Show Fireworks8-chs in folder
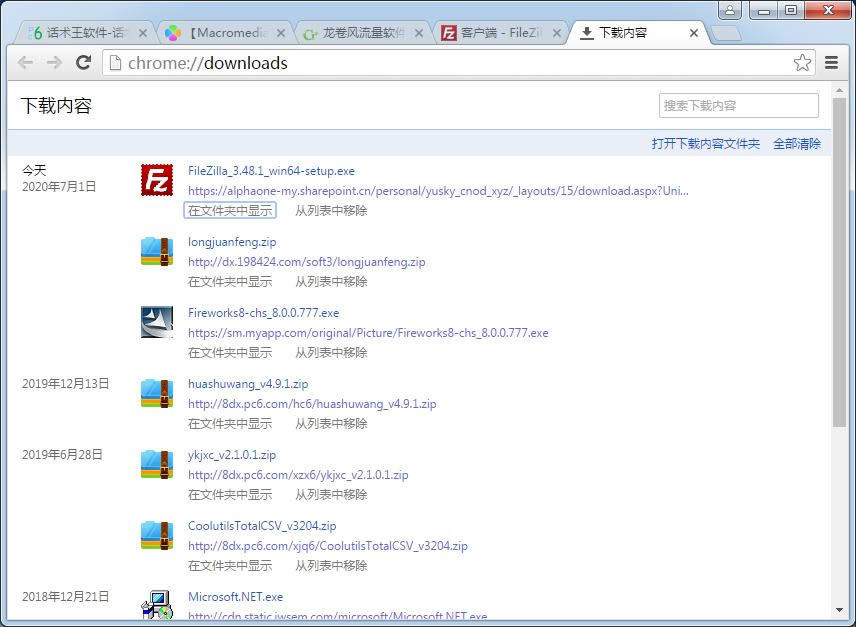Screen dimensions: 856x627 pyautogui.click(x=230, y=353)
